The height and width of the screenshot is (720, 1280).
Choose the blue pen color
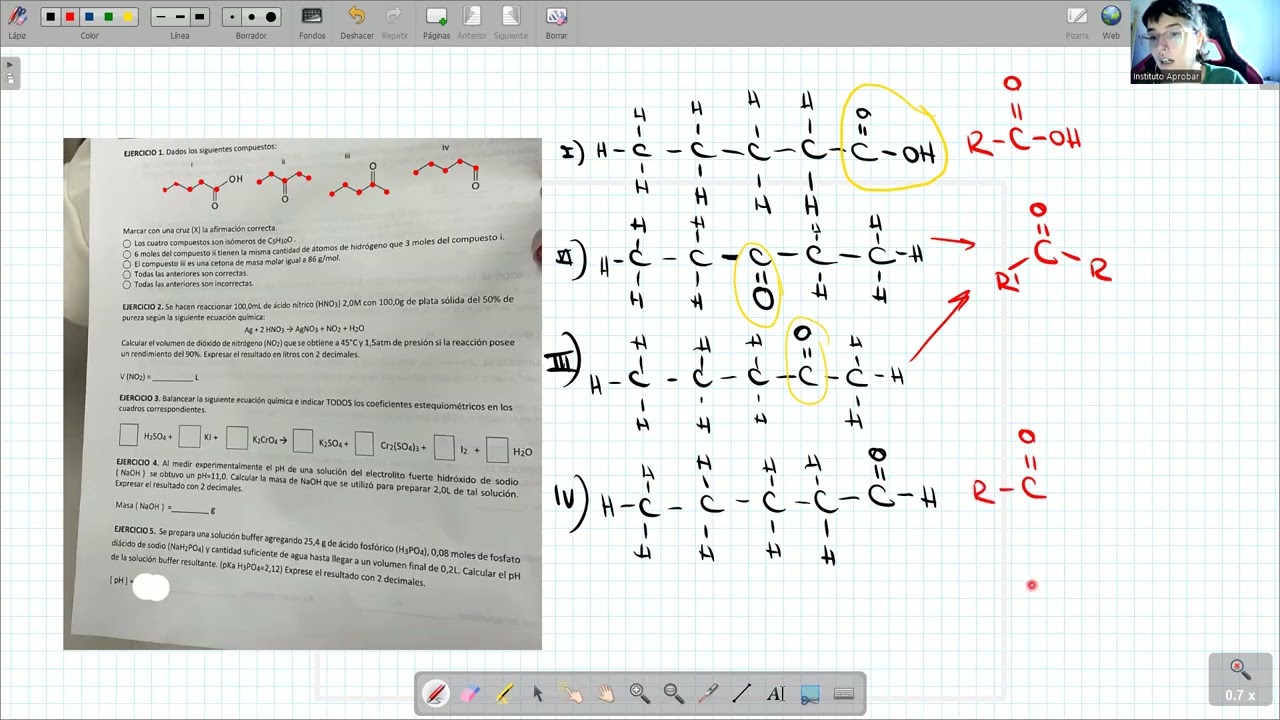(89, 17)
